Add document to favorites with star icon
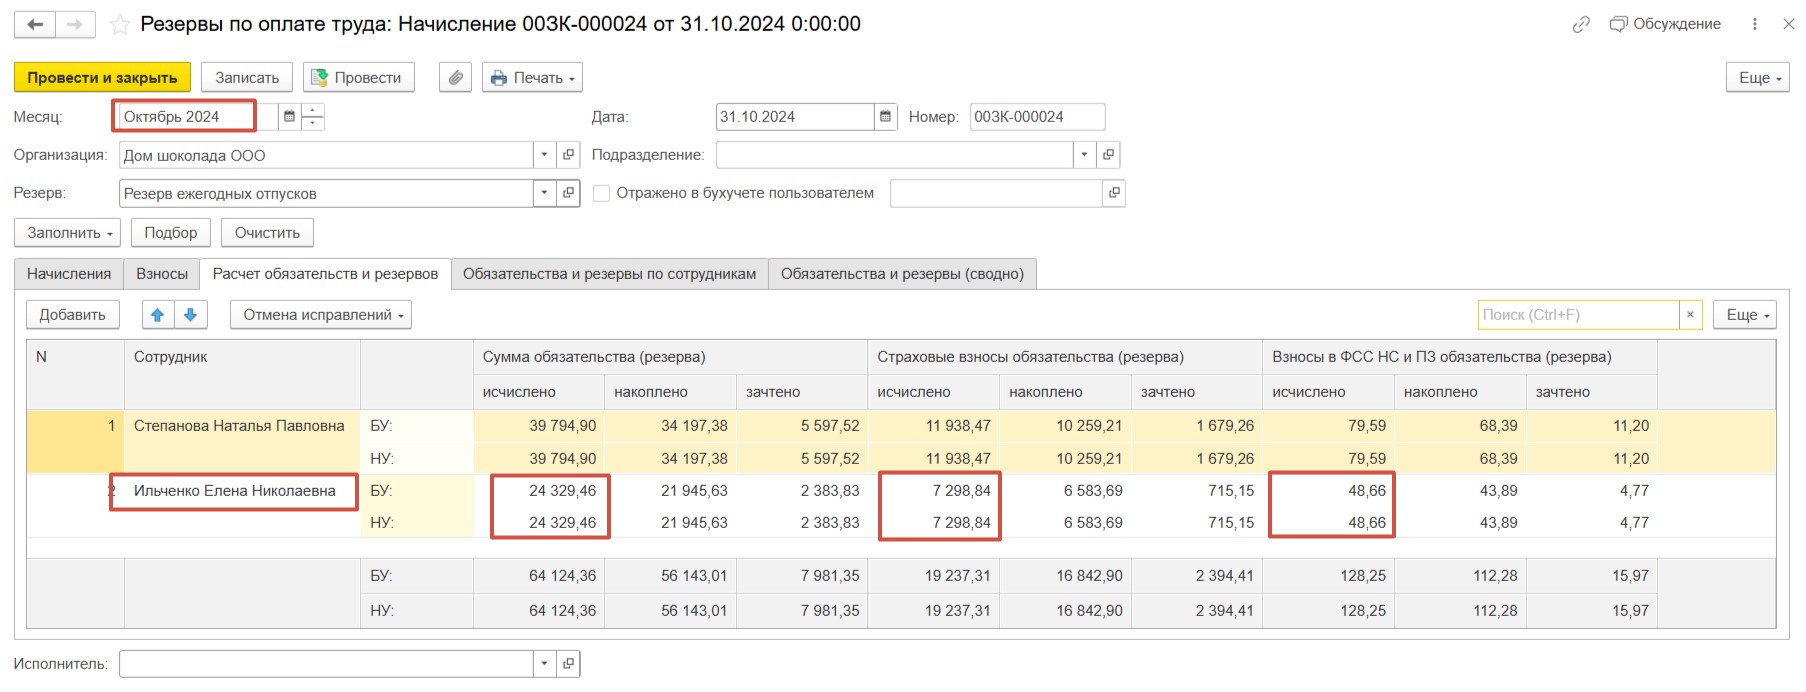This screenshot has height=692, width=1806. coord(120,25)
